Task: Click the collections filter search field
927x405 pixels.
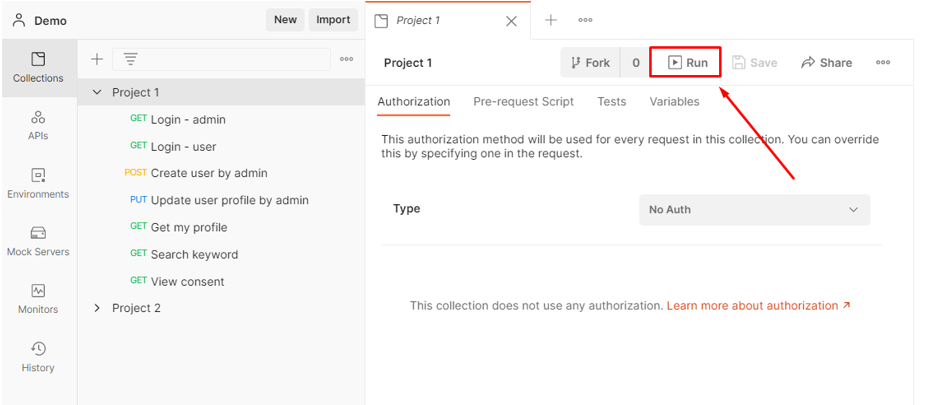Action: coord(230,59)
